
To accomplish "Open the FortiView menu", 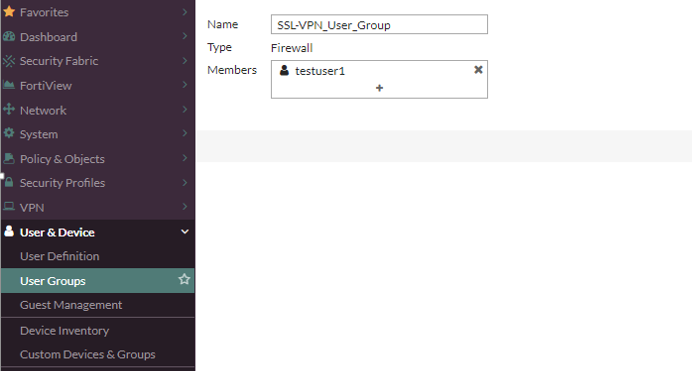I will pyautogui.click(x=98, y=85).
